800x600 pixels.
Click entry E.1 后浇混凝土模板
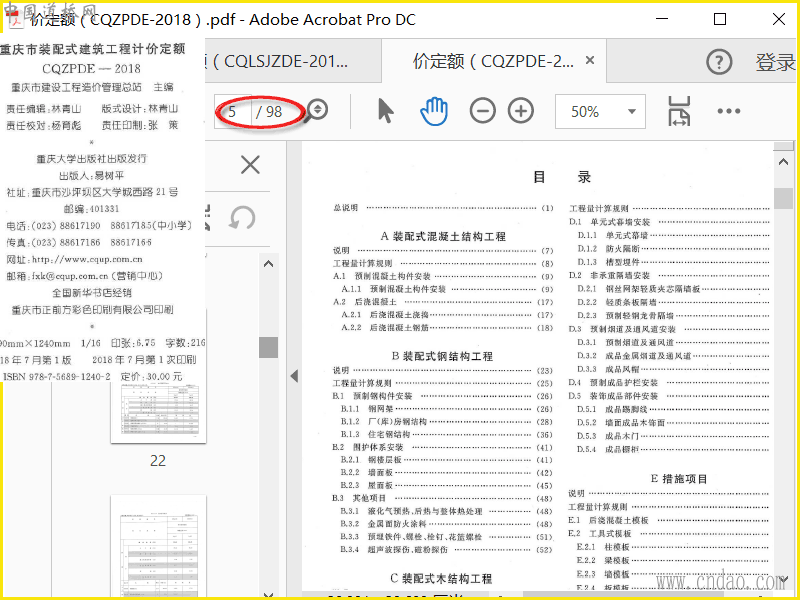[669, 520]
